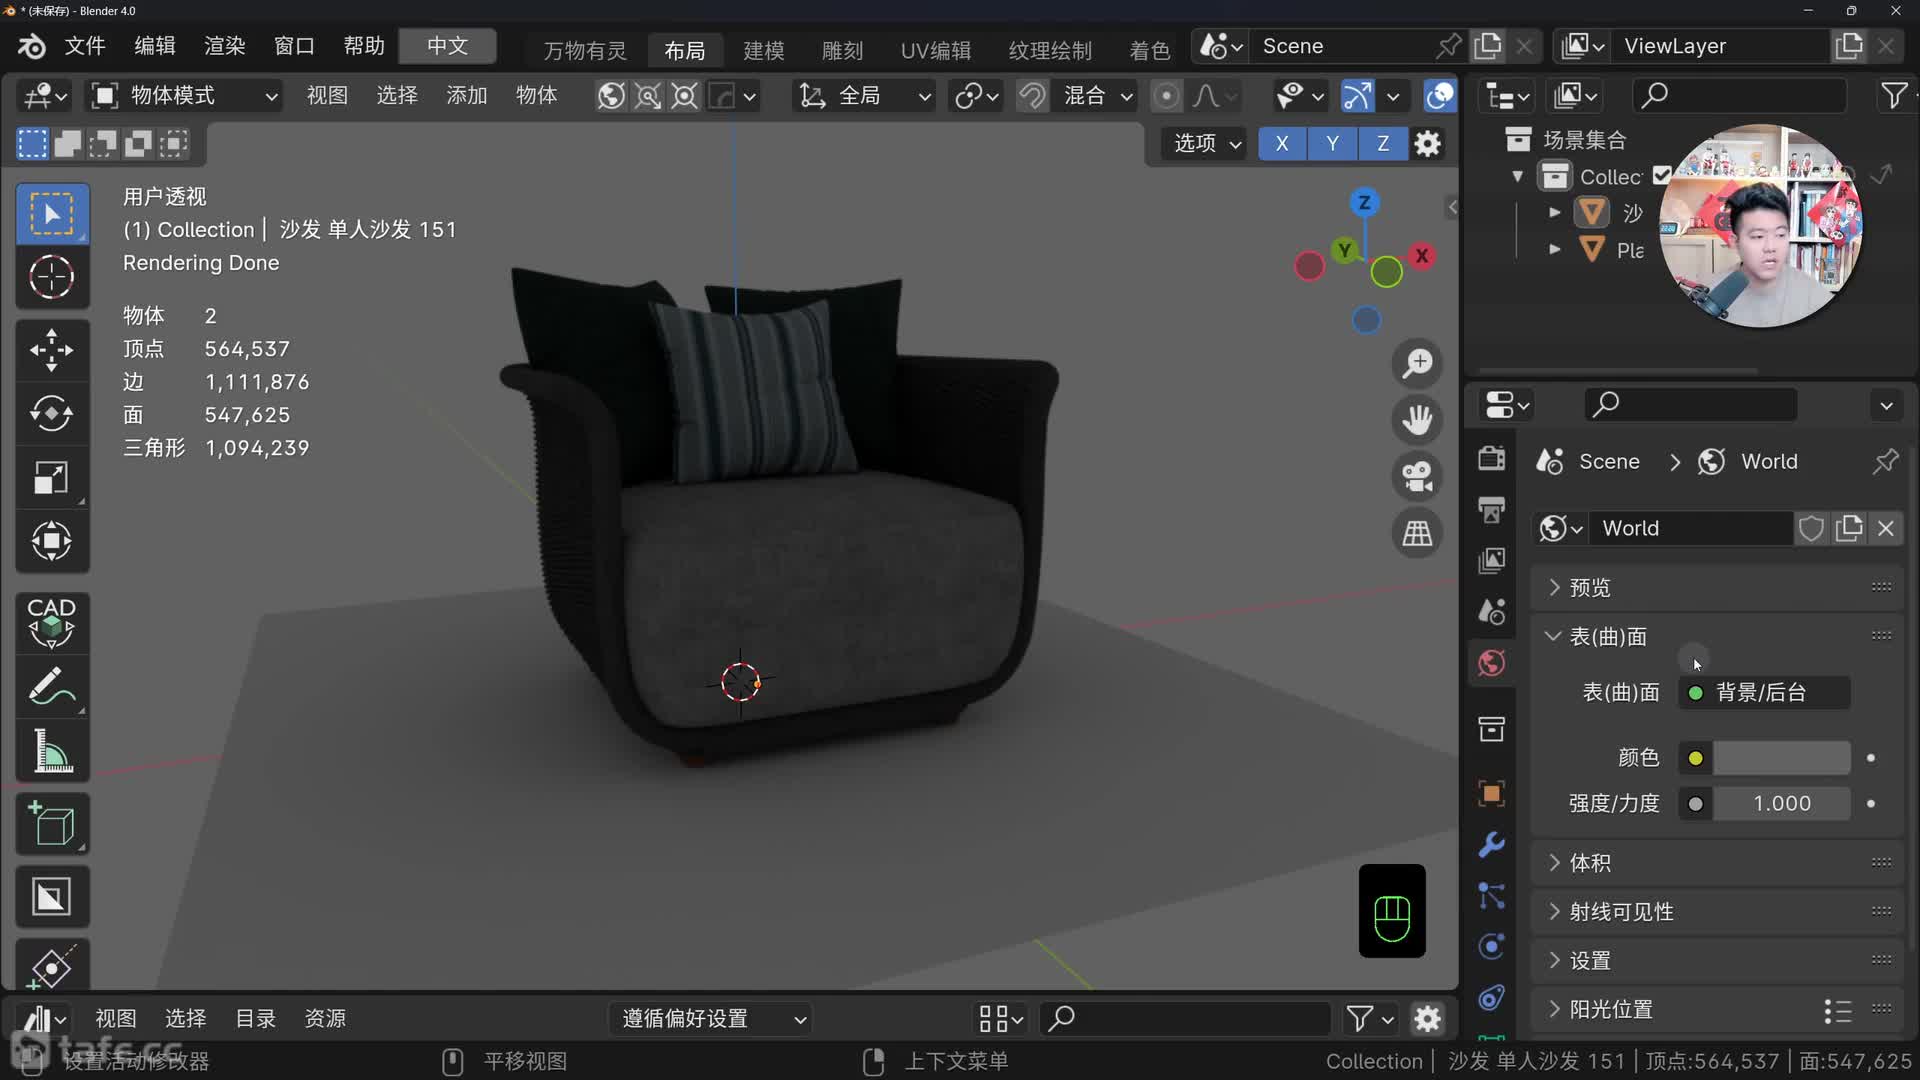The image size is (1920, 1080).
Task: Click the zoom magnifier in viewport navigation gizmos
Action: (x=1417, y=363)
